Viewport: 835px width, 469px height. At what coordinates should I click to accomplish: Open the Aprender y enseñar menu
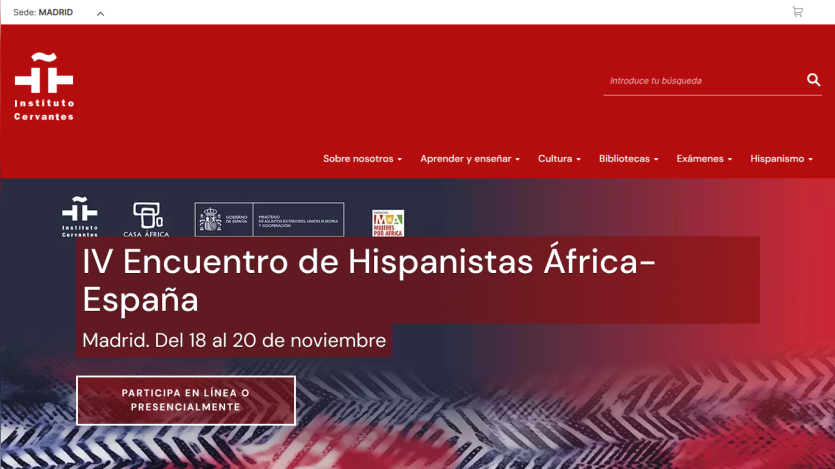(x=470, y=159)
